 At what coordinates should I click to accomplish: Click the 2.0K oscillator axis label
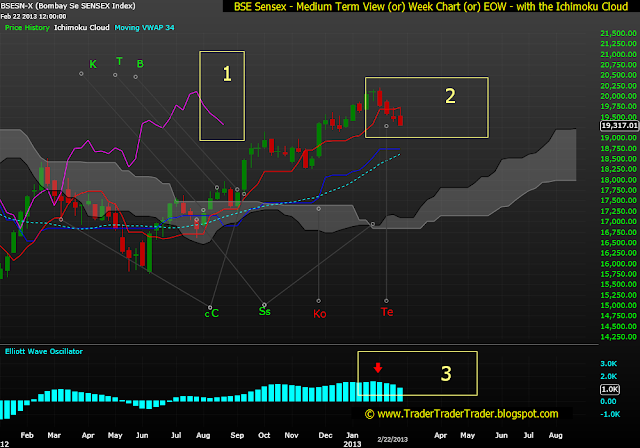tap(609, 376)
